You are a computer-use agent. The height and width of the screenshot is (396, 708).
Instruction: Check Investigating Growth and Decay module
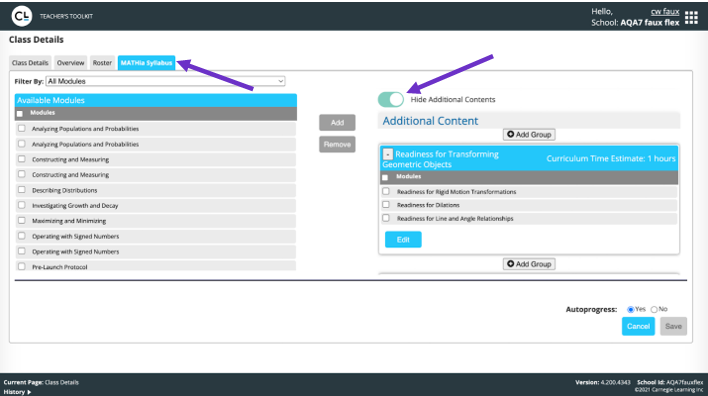point(22,205)
